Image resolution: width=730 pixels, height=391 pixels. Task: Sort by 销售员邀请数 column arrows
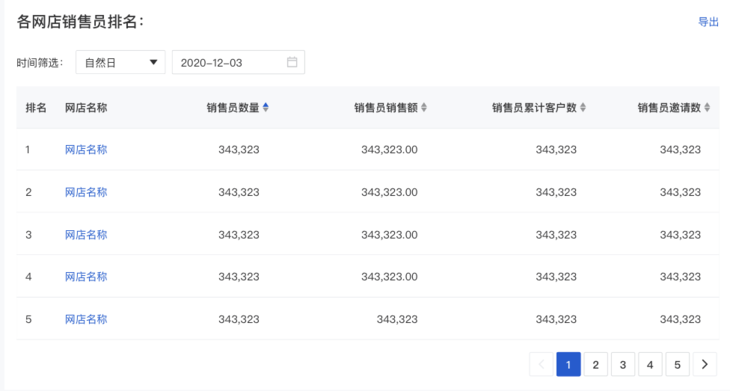point(707,108)
